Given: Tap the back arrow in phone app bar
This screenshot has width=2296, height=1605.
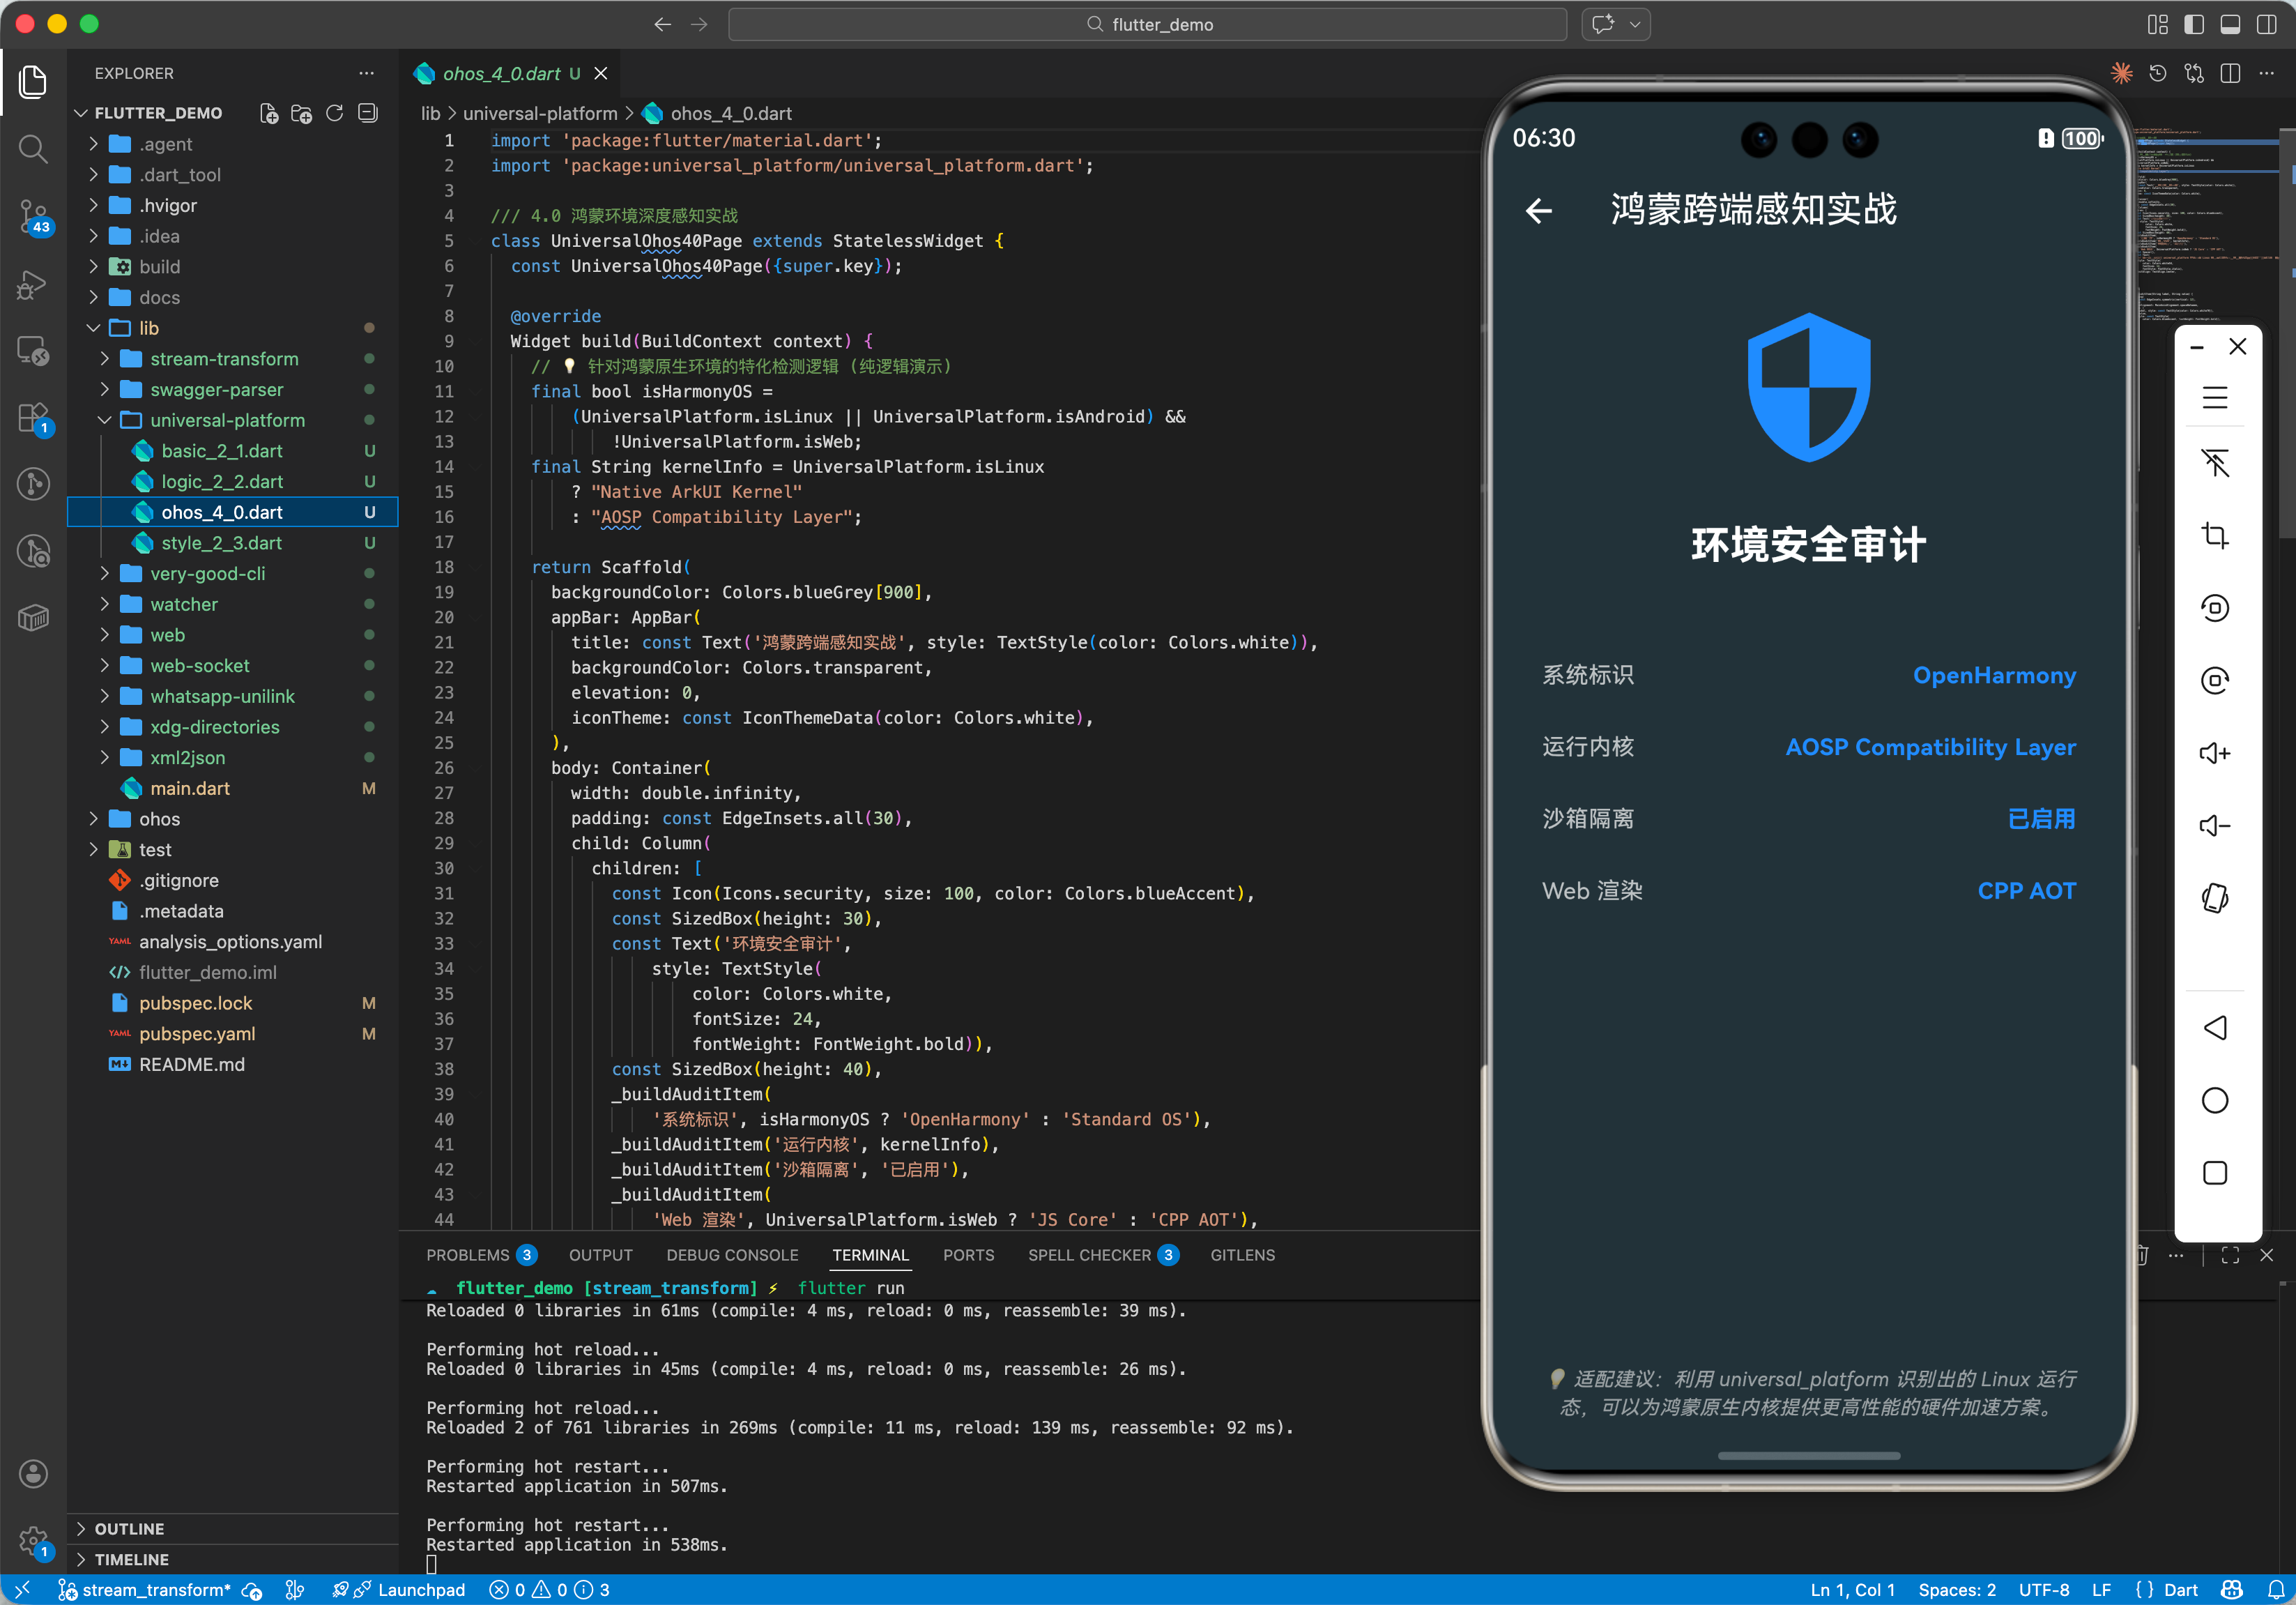Looking at the screenshot, I should pos(1539,210).
